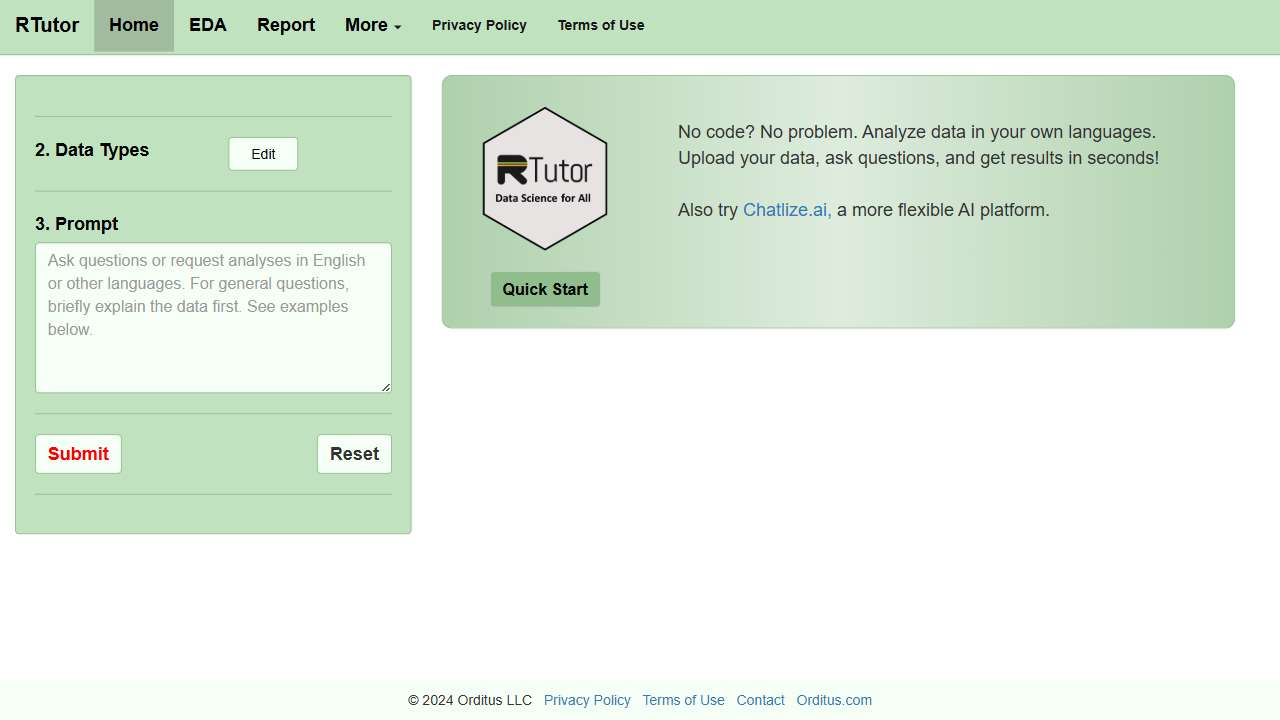Click inside the Prompt text area
This screenshot has width=1280, height=720.
pyautogui.click(x=213, y=317)
